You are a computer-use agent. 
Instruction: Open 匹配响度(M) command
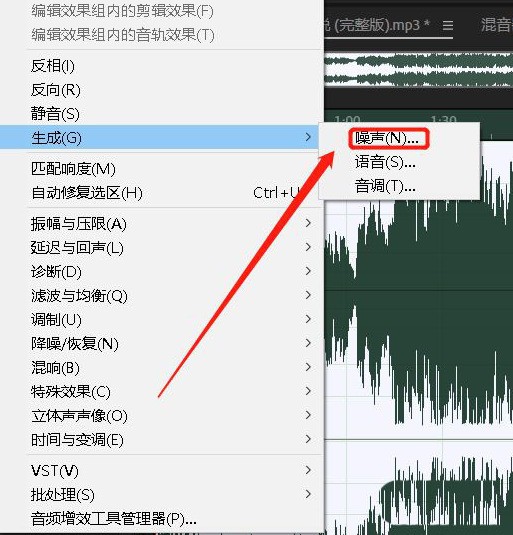pyautogui.click(x=73, y=169)
